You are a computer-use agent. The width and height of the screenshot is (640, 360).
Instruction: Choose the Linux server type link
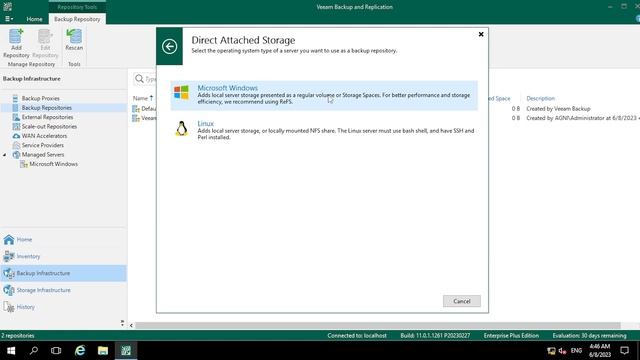[x=205, y=123]
